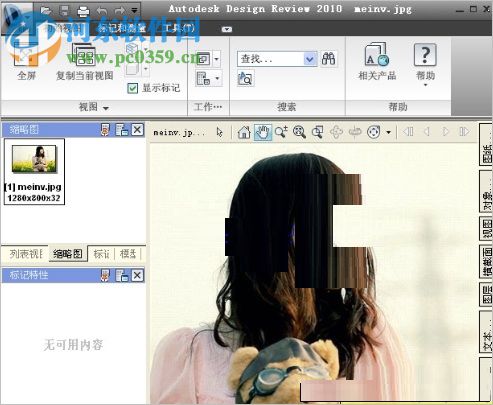Expand quick access toolbar customization arrow
493x405 pixels.
coord(134,11)
